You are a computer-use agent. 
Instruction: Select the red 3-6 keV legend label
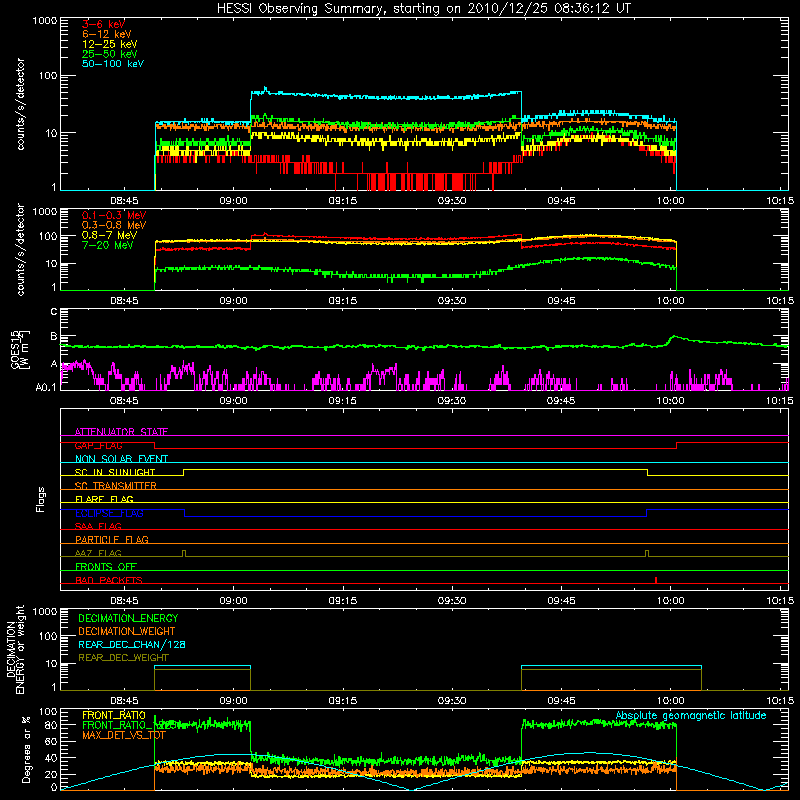103,24
